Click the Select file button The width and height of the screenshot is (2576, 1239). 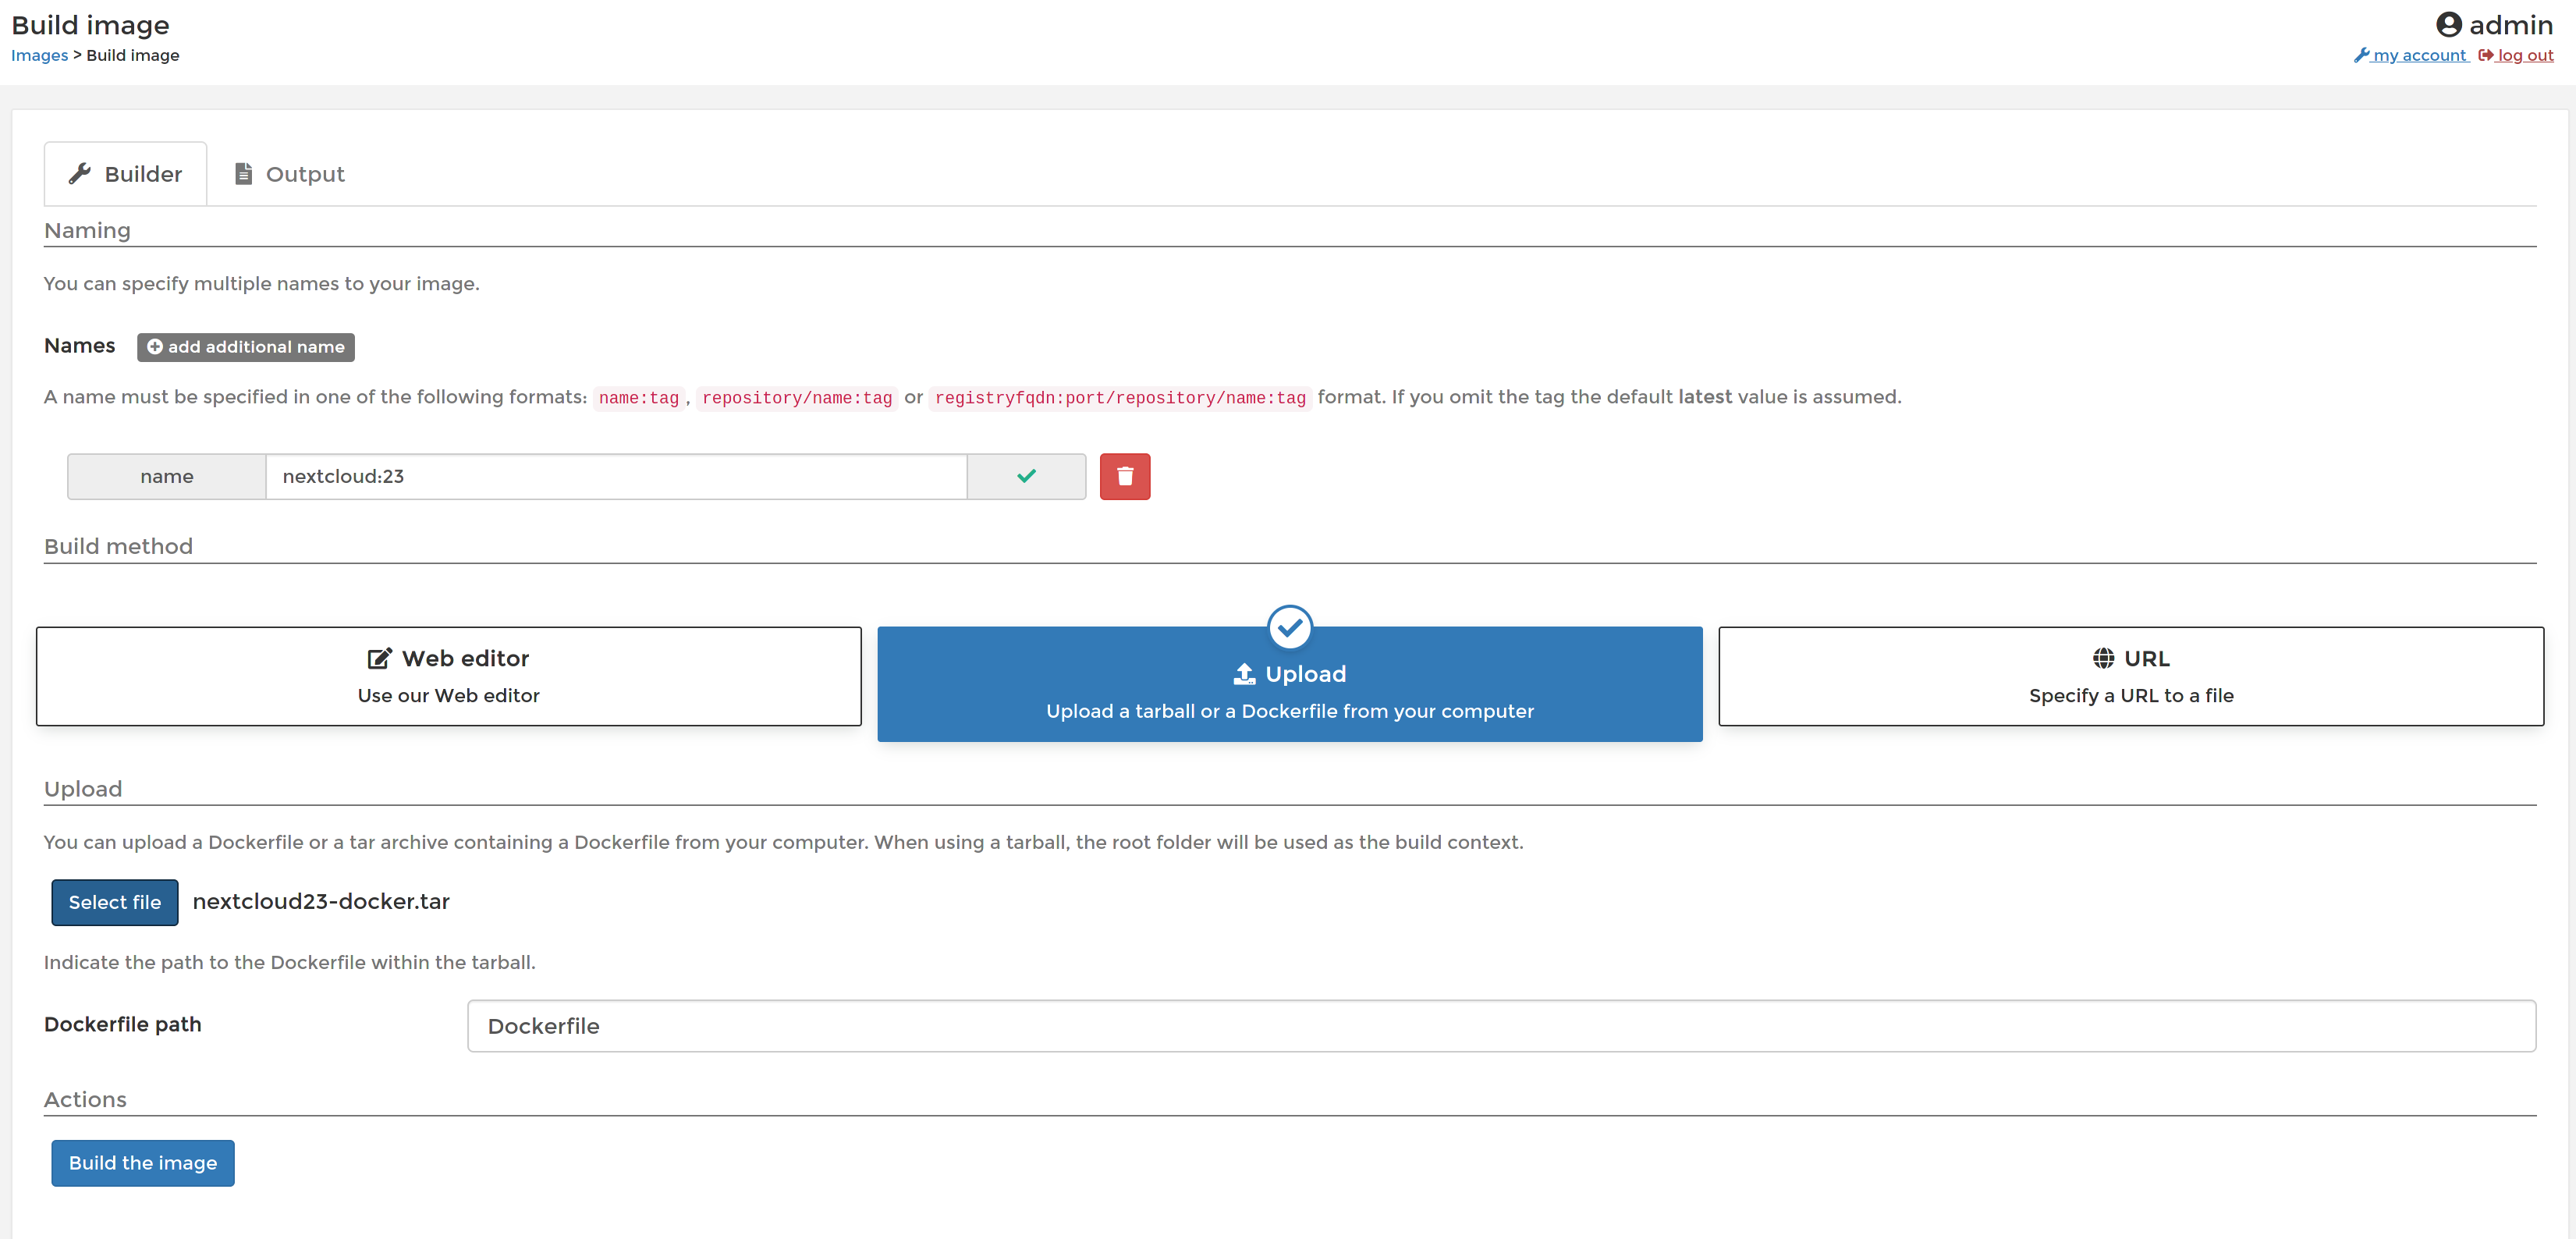pyautogui.click(x=114, y=902)
